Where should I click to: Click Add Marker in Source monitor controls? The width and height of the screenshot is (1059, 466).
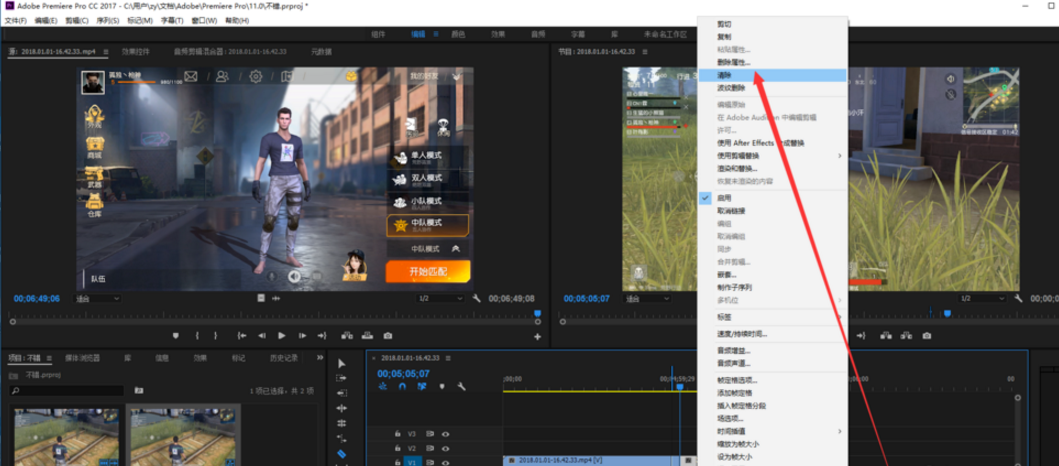[176, 336]
